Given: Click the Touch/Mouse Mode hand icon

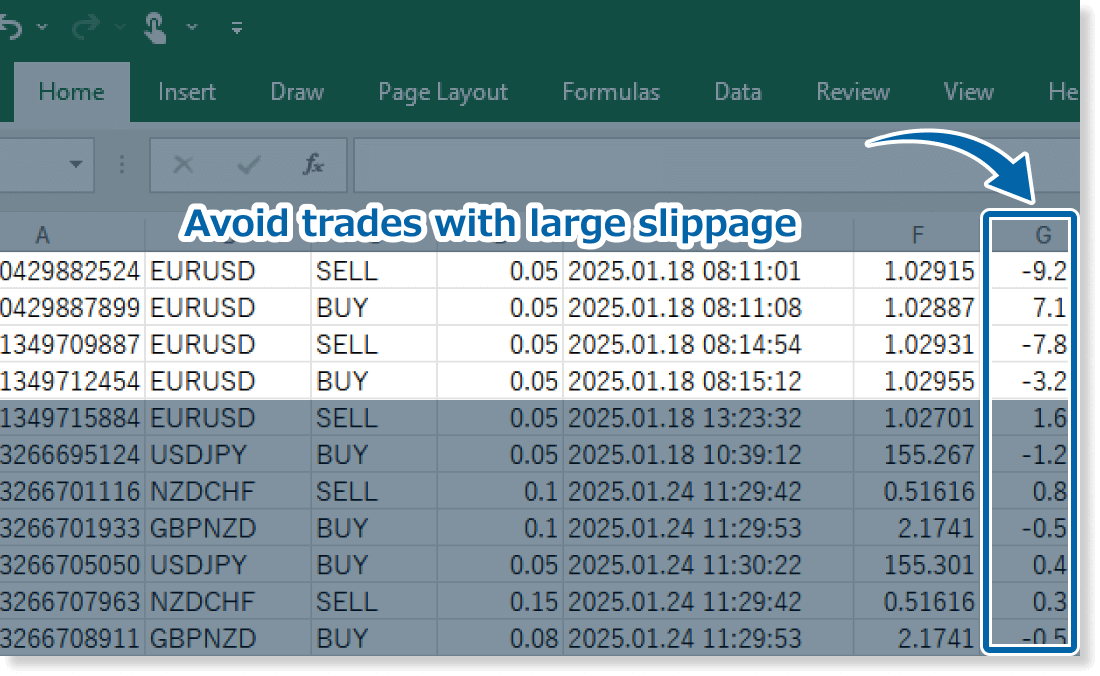Looking at the screenshot, I should click(154, 27).
